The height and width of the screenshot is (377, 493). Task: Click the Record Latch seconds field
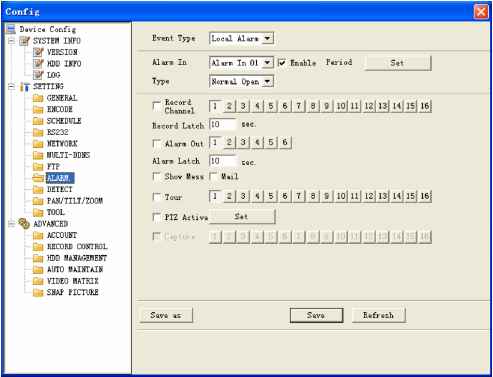223,124
